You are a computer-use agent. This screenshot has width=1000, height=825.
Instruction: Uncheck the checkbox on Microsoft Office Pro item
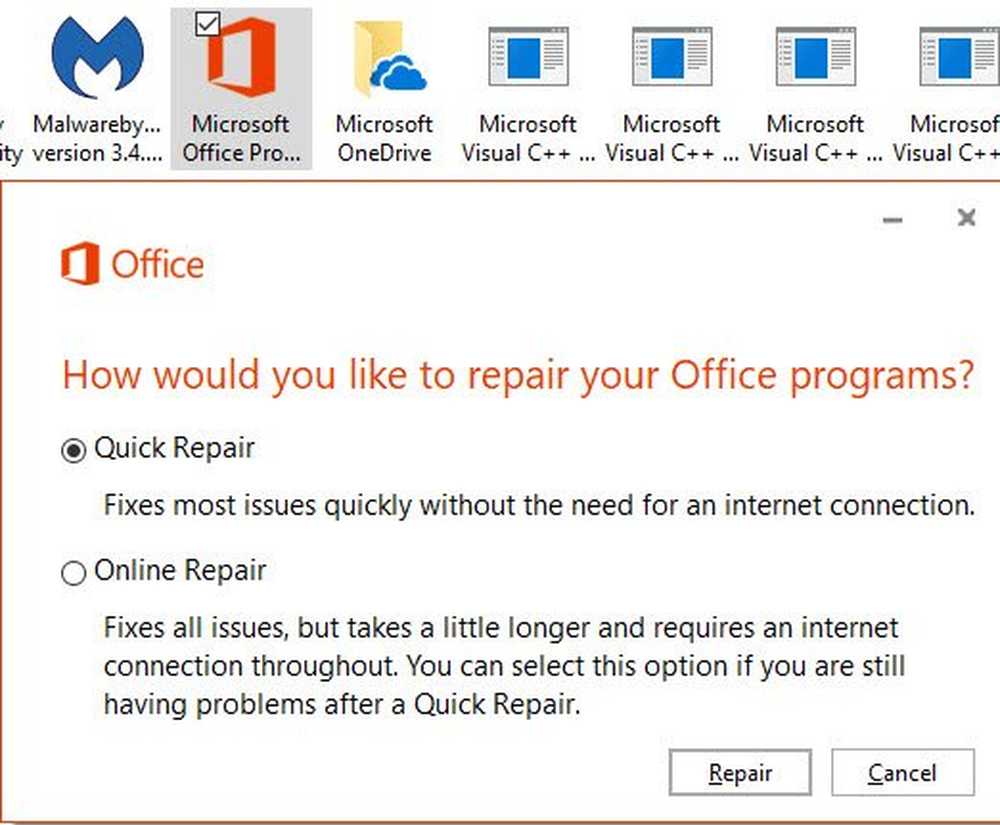(x=207, y=24)
